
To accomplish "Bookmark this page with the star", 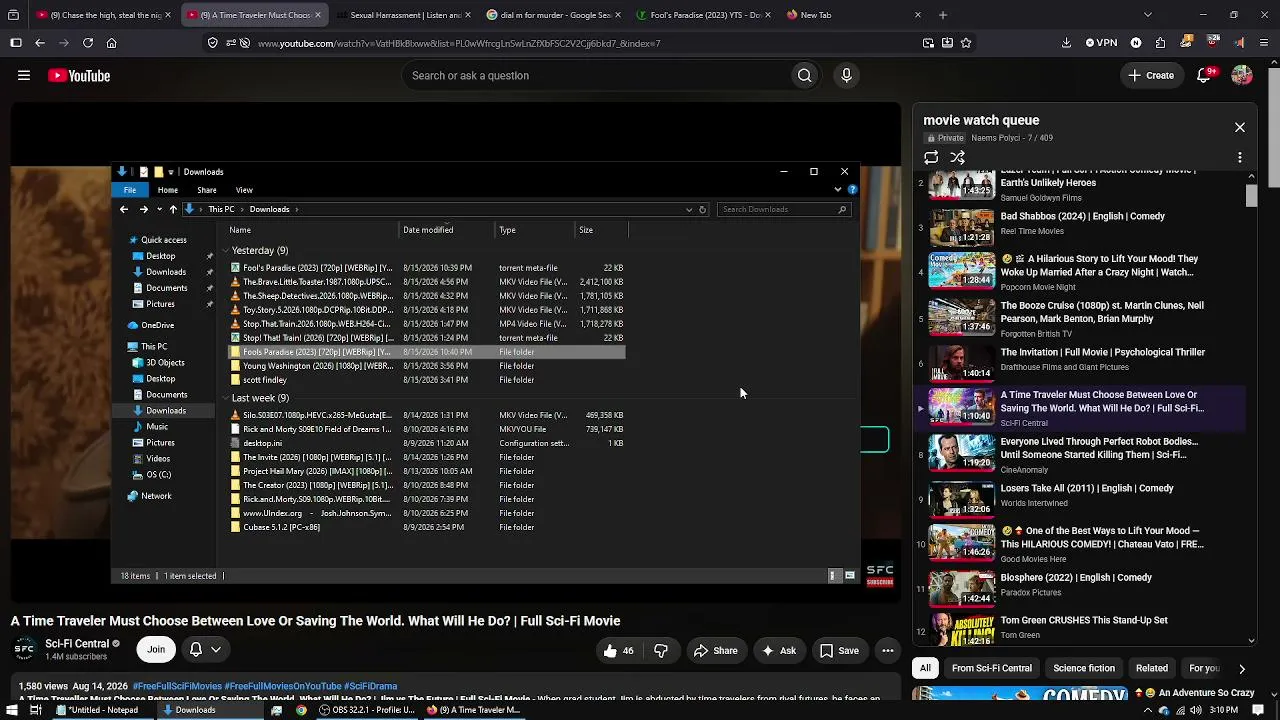I will coord(966,43).
